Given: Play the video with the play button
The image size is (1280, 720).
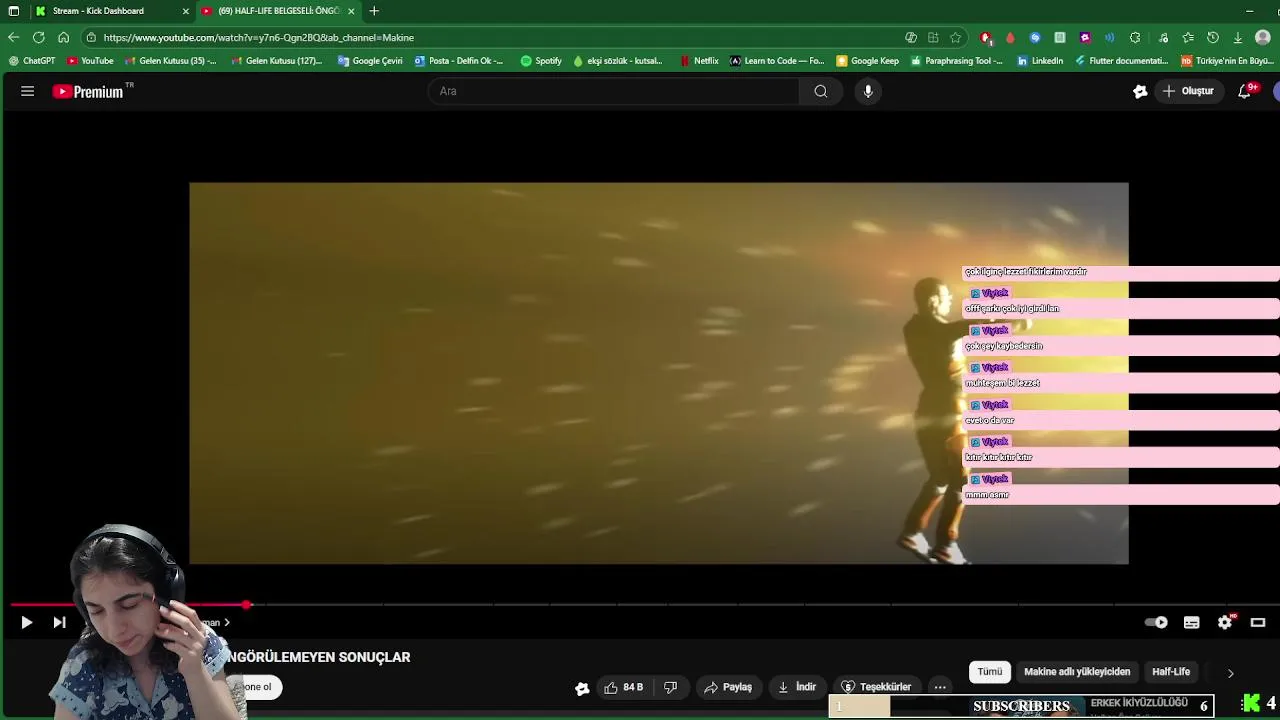Looking at the screenshot, I should pyautogui.click(x=27, y=622).
